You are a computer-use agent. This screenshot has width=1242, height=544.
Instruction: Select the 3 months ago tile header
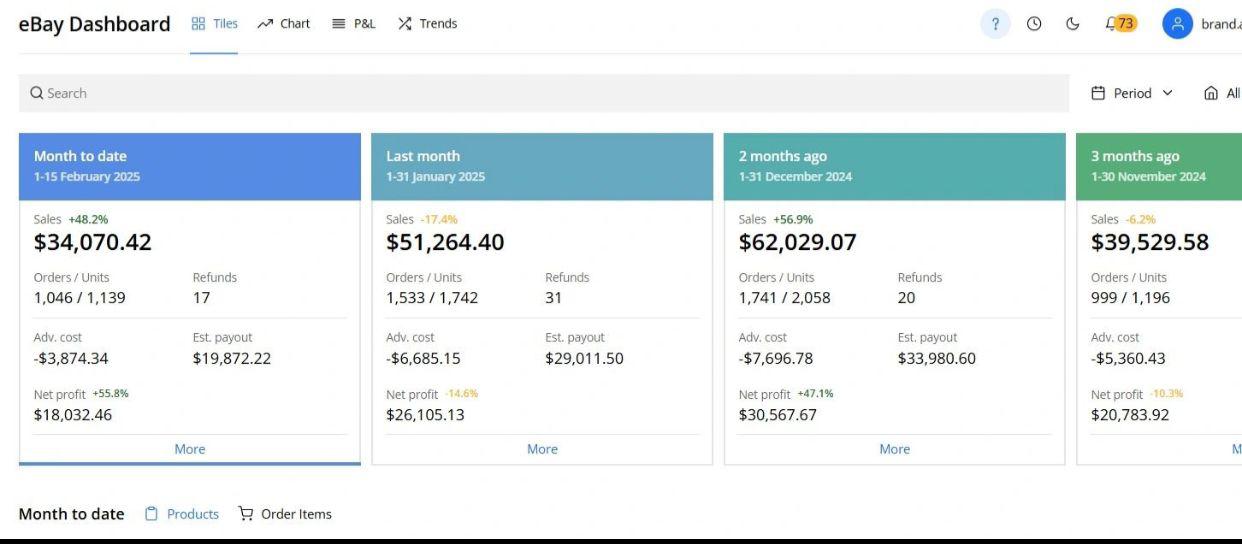click(1159, 167)
